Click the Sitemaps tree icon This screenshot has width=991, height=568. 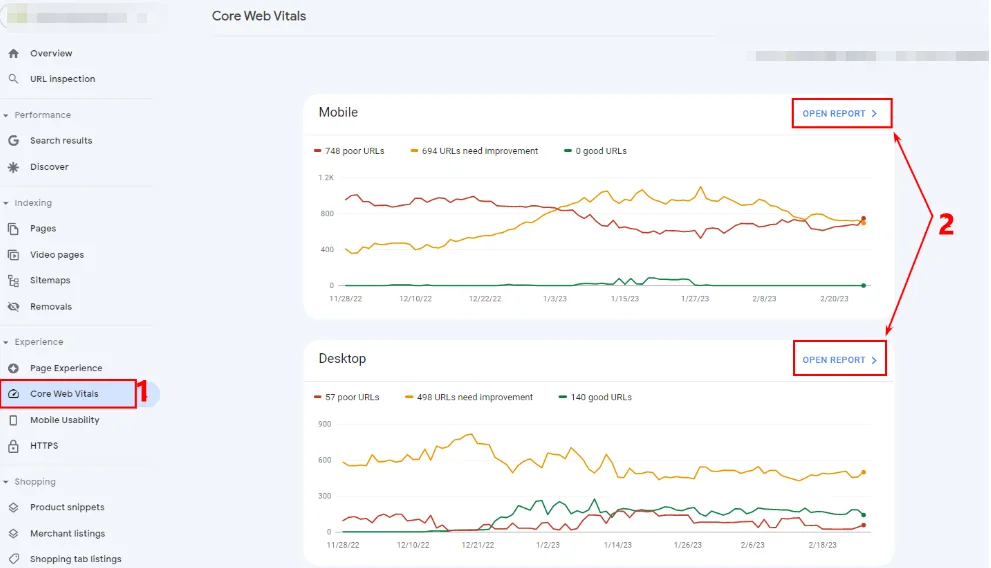click(x=13, y=281)
